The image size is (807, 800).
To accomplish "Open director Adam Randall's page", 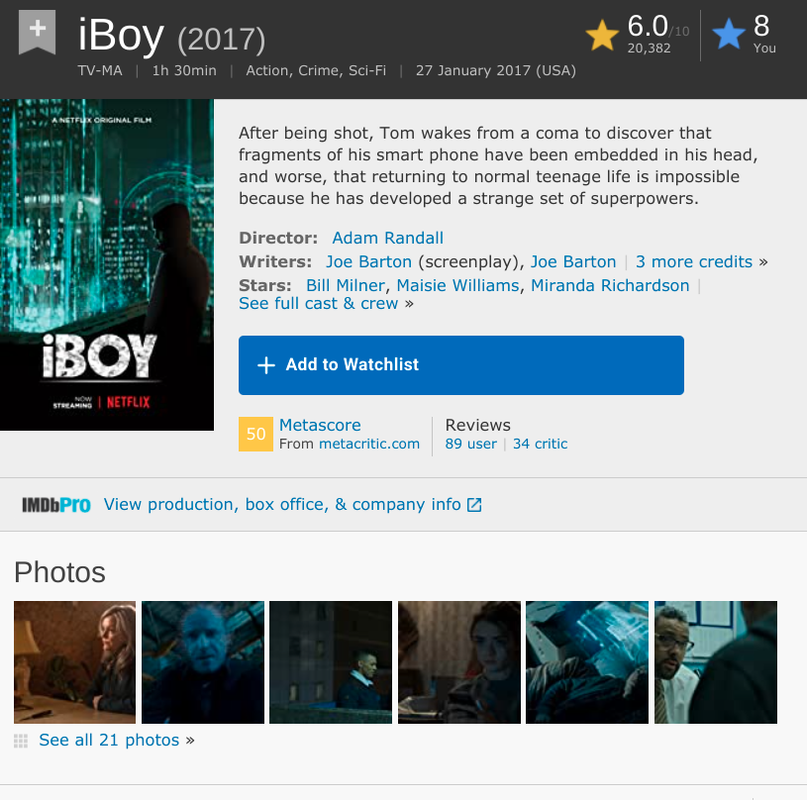I will click(388, 238).
